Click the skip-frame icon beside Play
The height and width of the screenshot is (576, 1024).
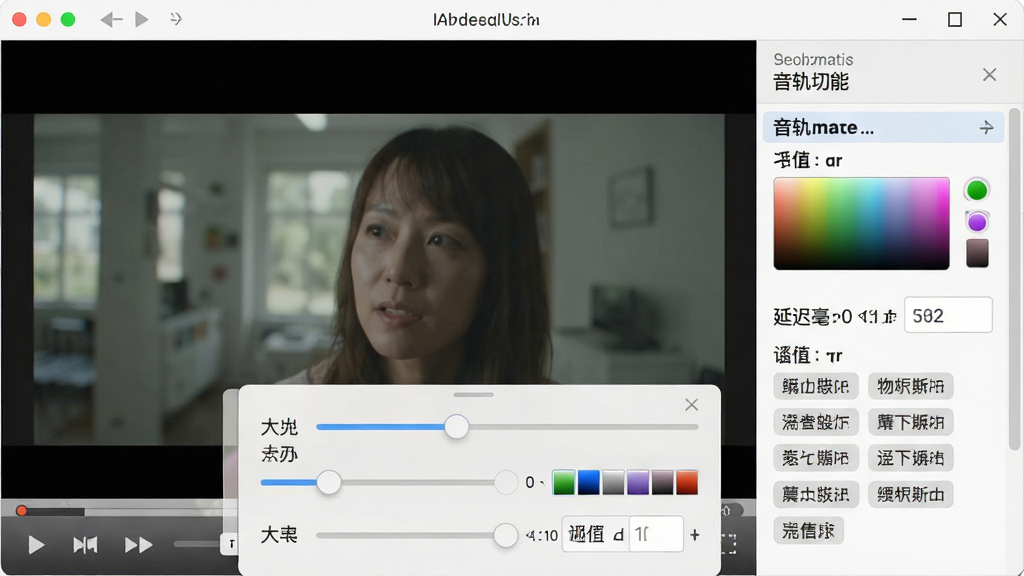pyautogui.click(x=85, y=545)
